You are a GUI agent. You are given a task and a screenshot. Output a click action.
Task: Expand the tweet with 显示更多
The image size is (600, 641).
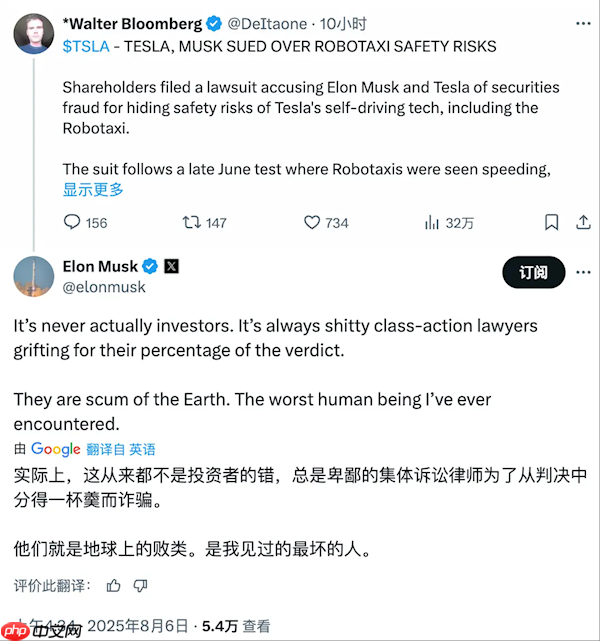[94, 189]
